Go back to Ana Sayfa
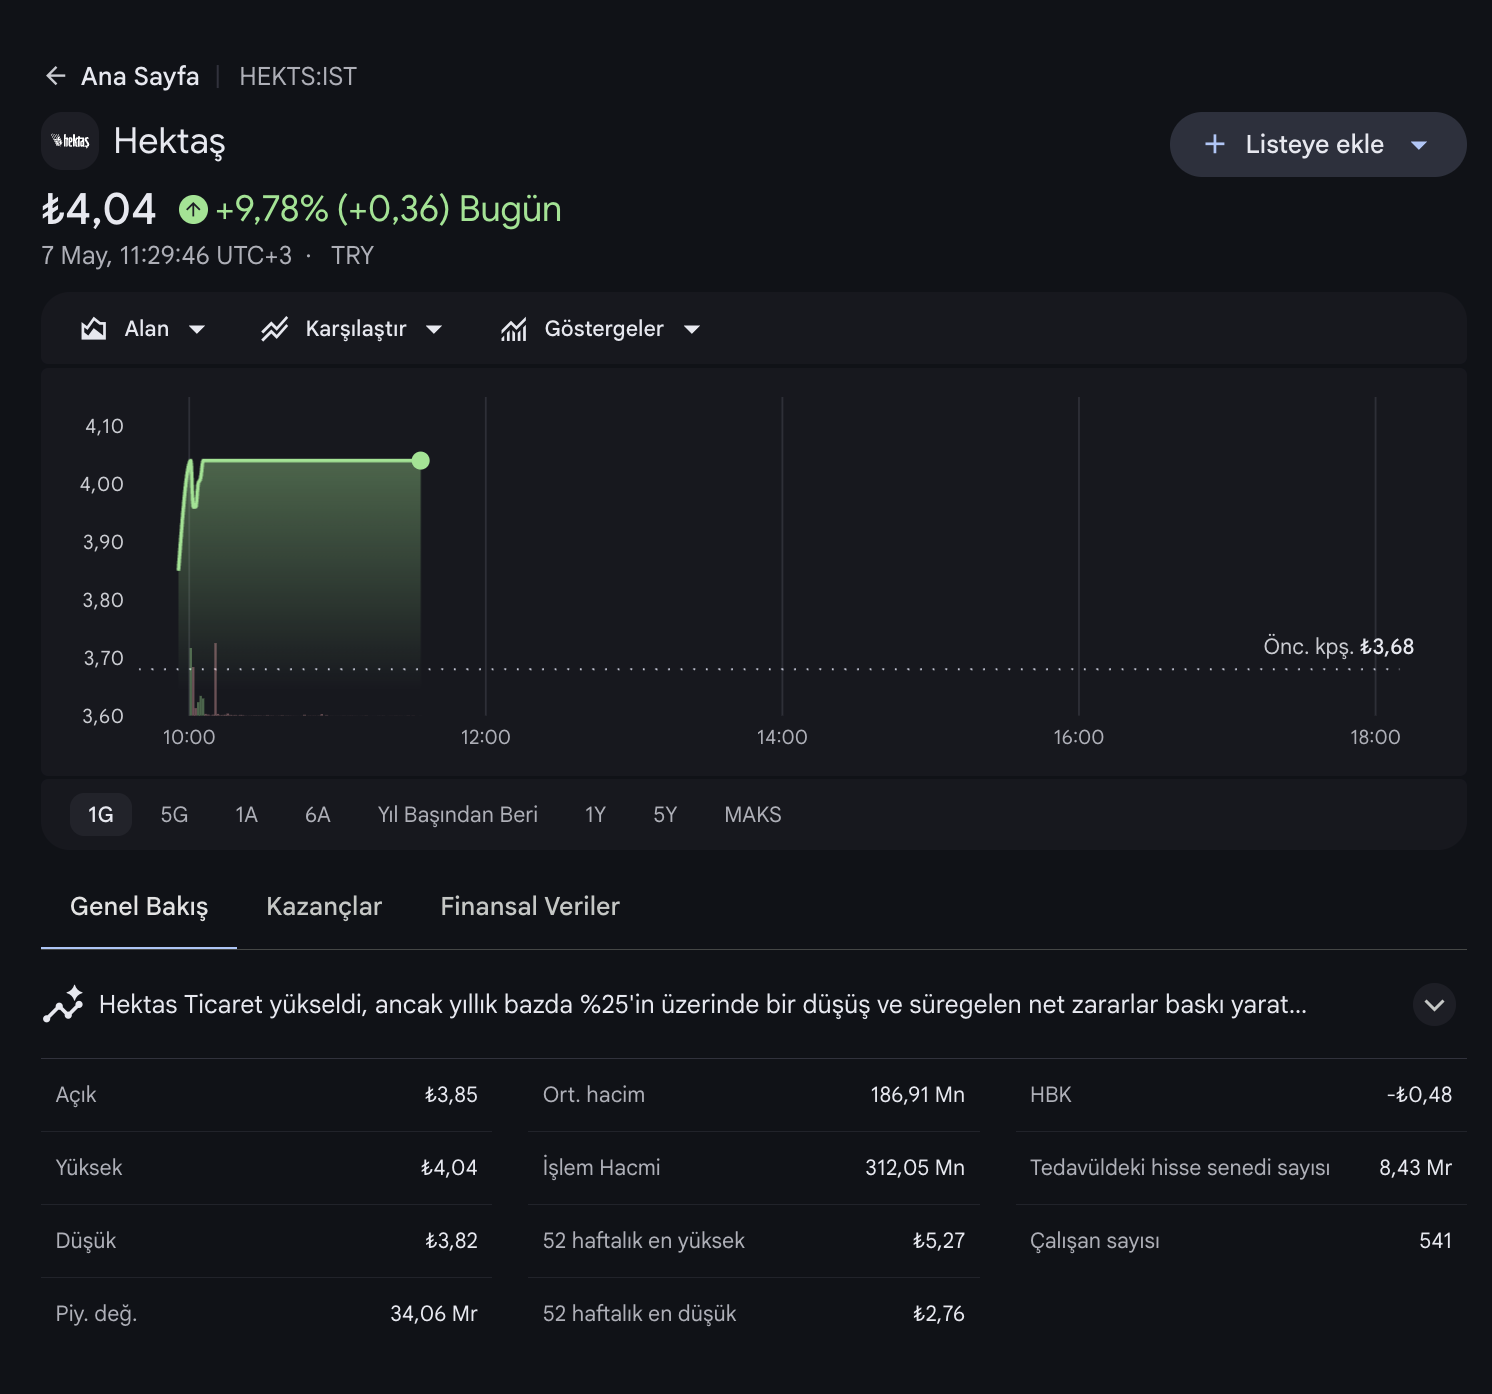This screenshot has width=1492, height=1394. click(x=140, y=76)
